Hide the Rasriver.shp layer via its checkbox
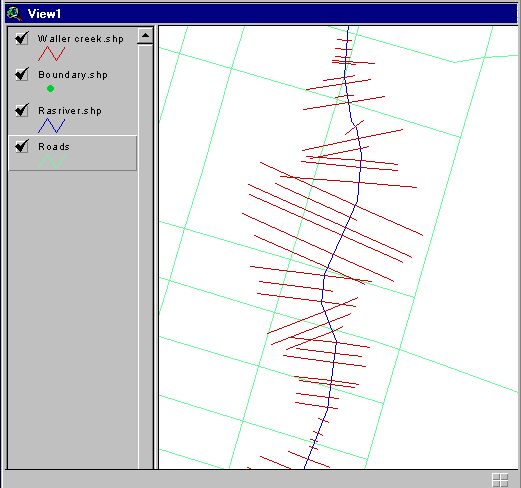521x488 pixels. click(22, 110)
